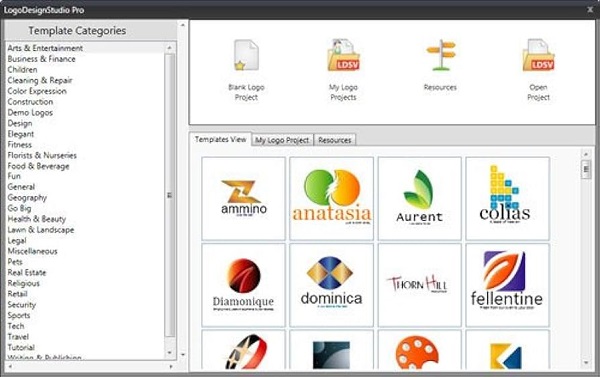600x377 pixels.
Task: Close the LogoDesignStudio Pro window
Action: click(590, 10)
